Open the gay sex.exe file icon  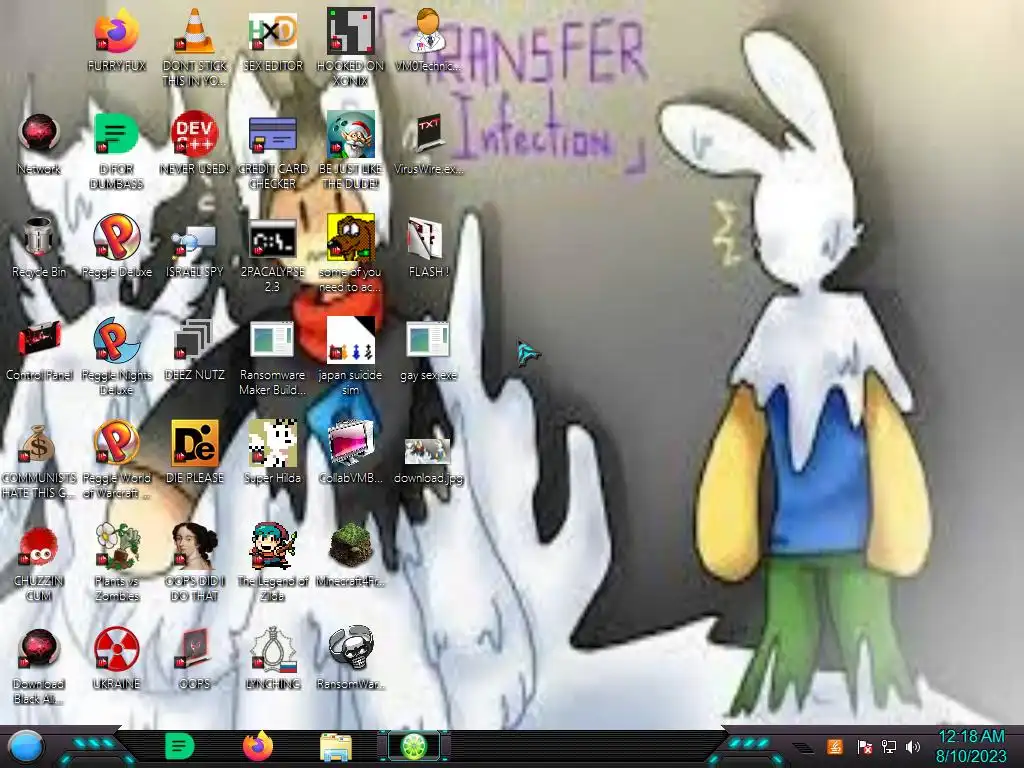(428, 340)
